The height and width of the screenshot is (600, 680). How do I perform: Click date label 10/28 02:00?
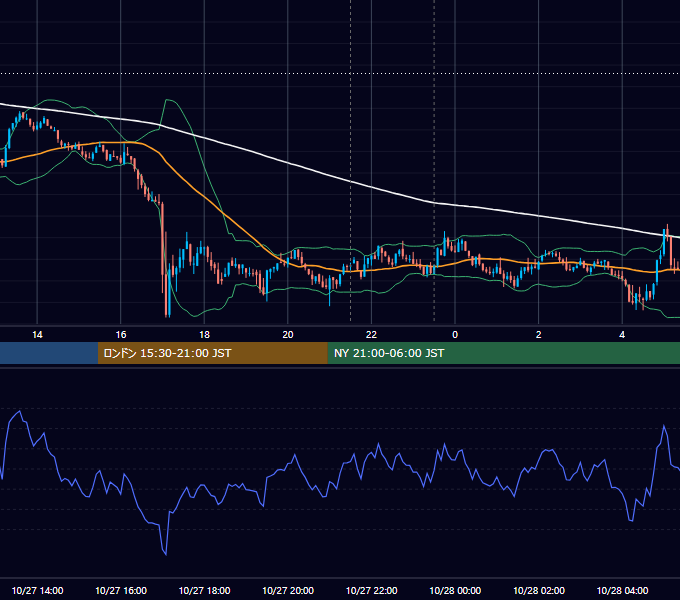539,590
